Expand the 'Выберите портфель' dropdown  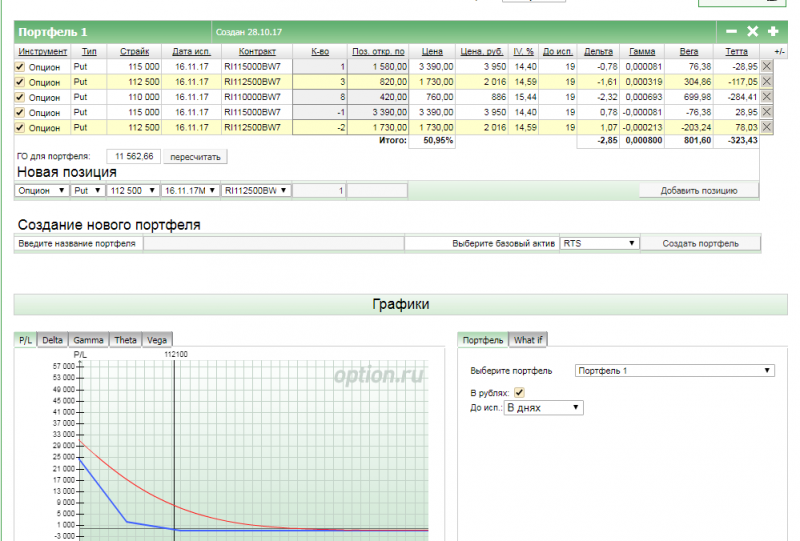(675, 370)
